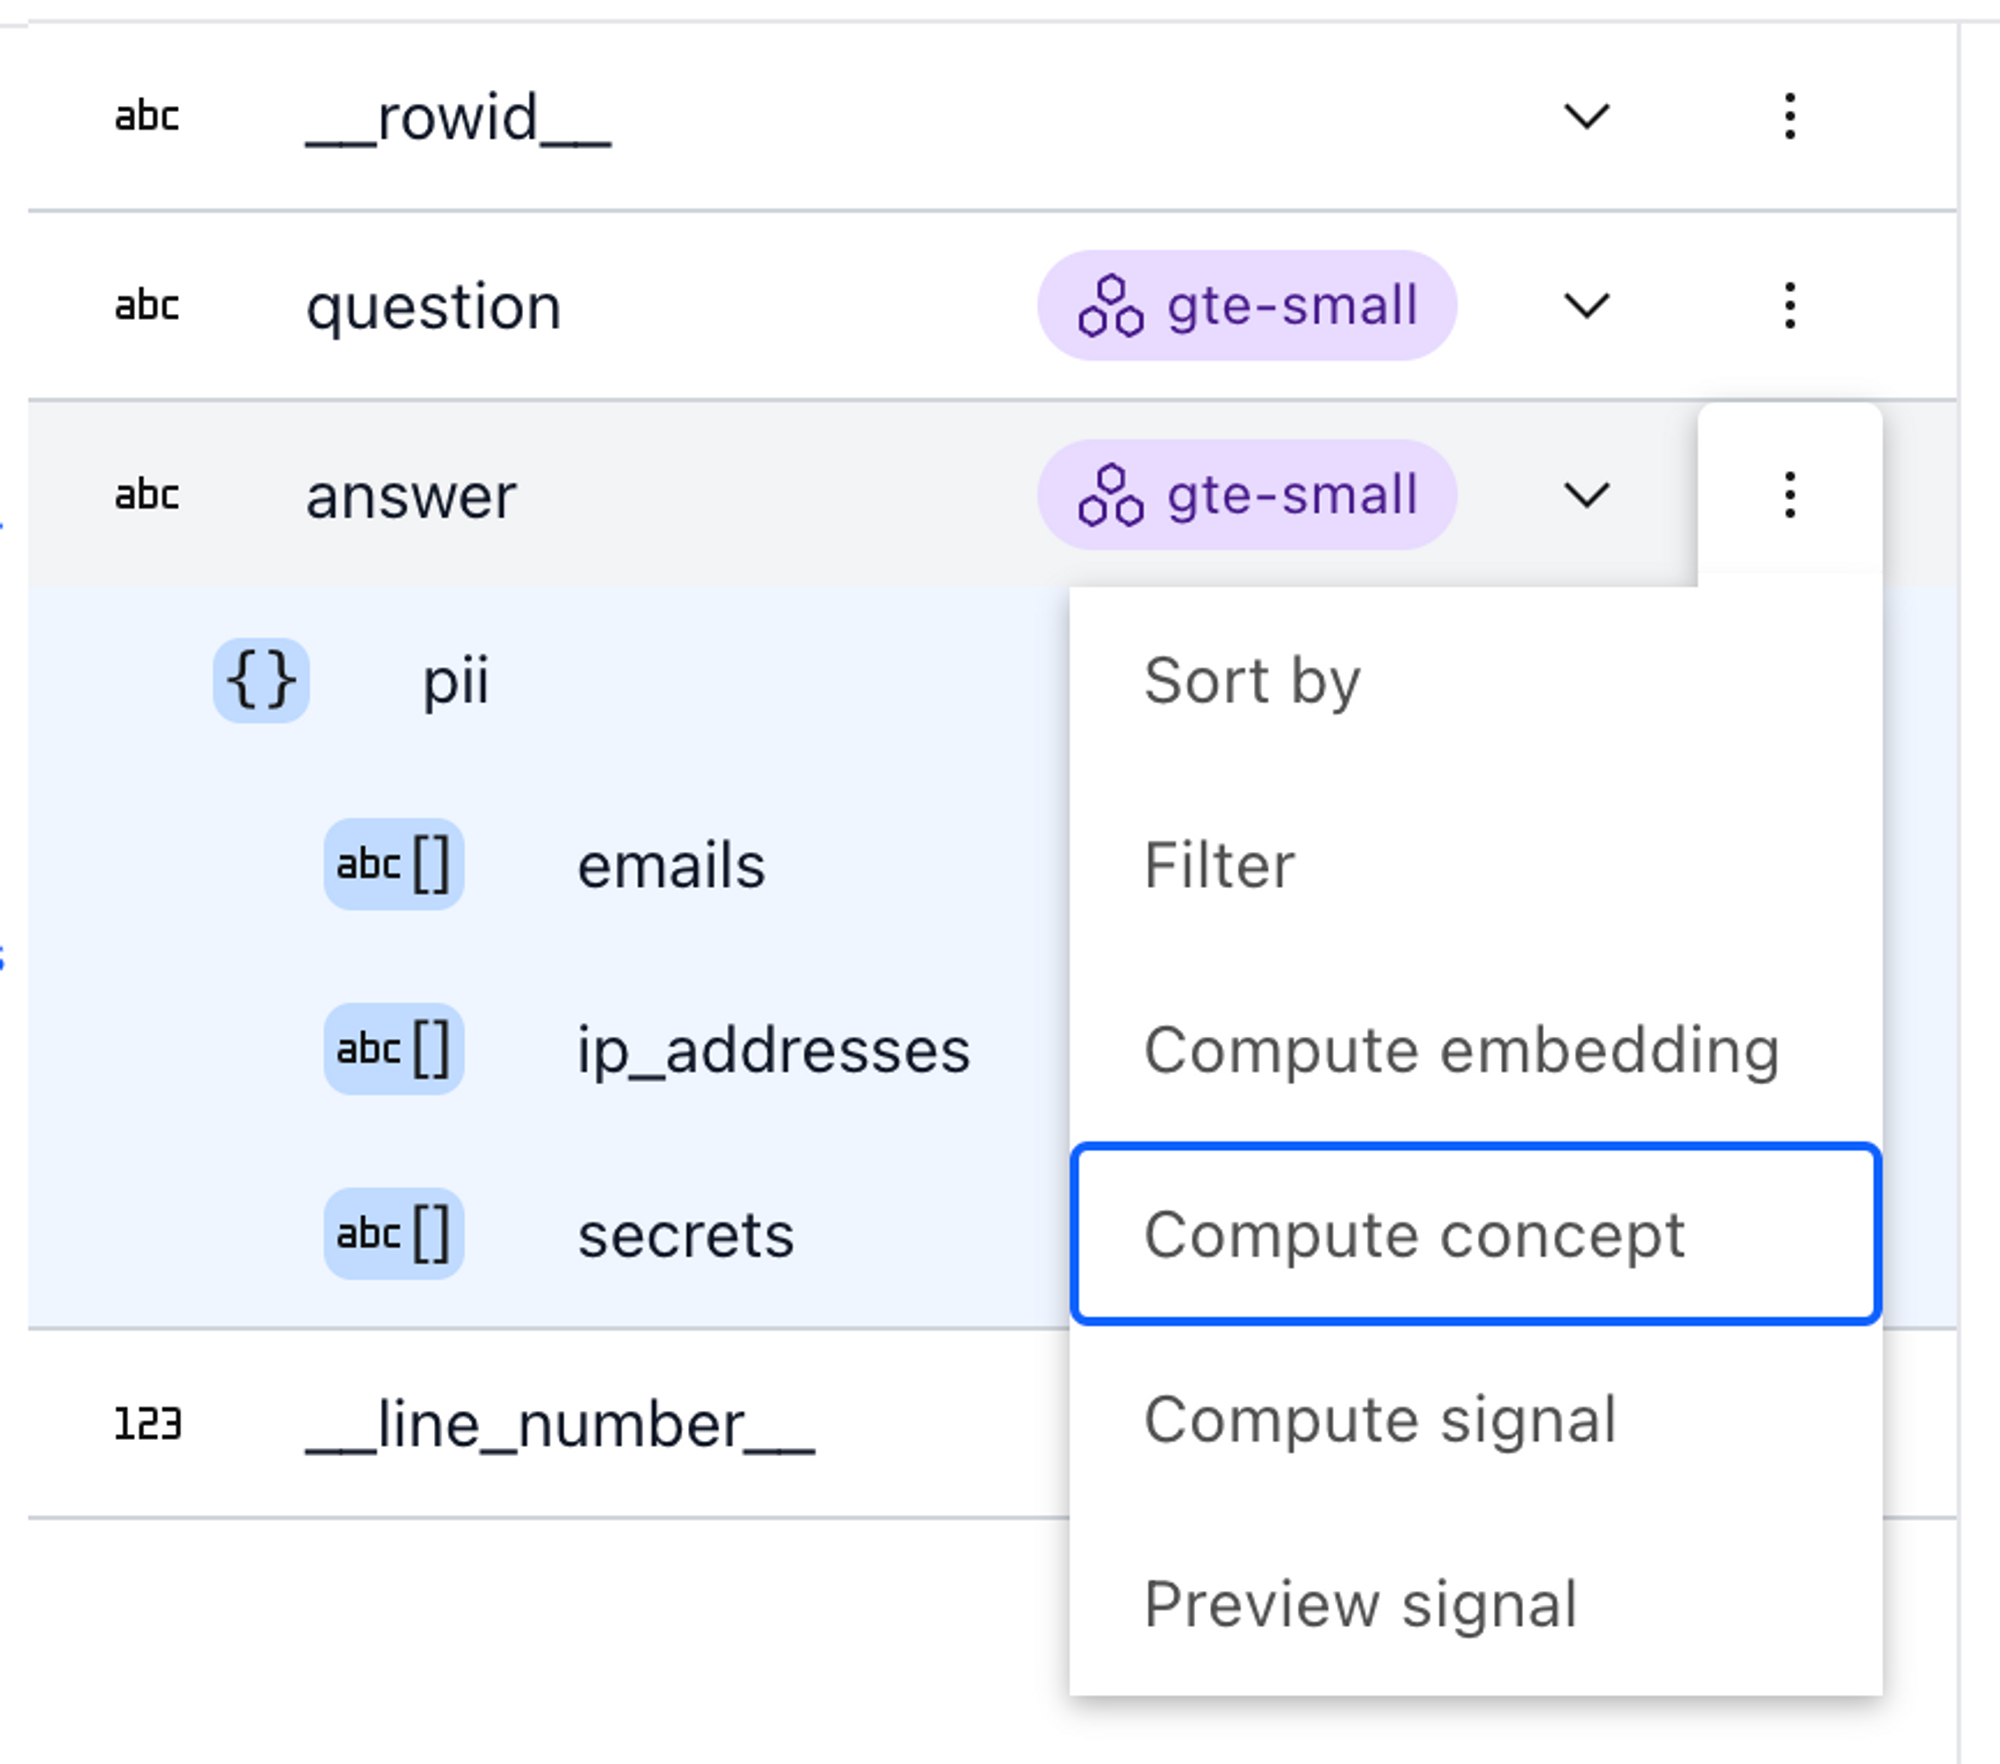Select the pii field row
Image resolution: width=2000 pixels, height=1764 pixels.
(x=548, y=680)
